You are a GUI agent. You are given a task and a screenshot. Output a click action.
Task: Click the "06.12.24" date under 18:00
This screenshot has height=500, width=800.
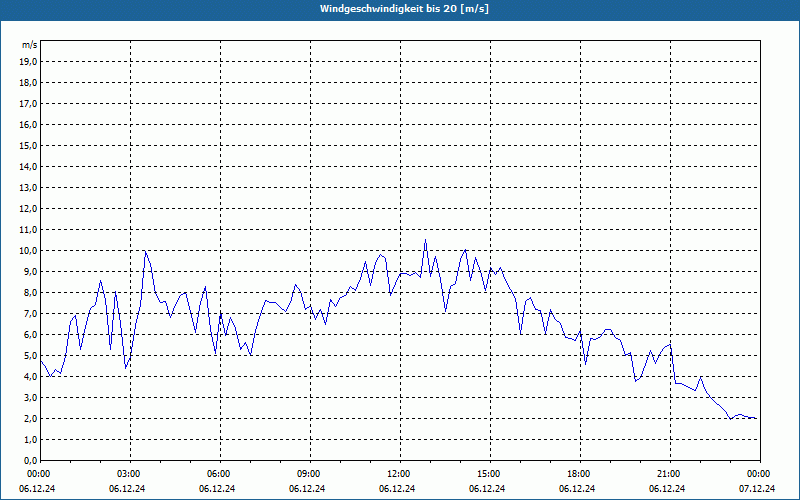[577, 488]
